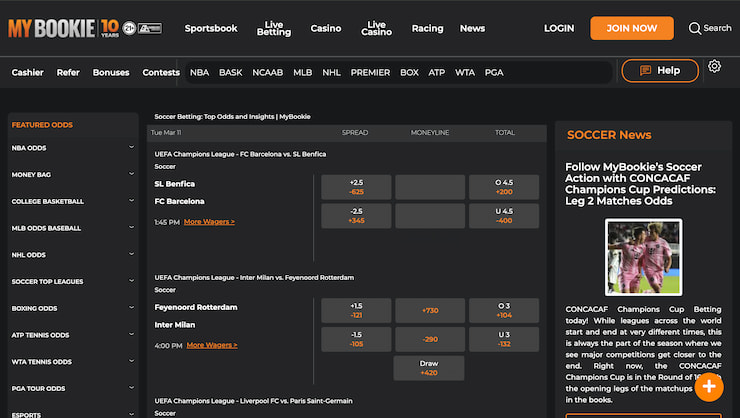Select NHL in the sports bar
The image size is (740, 418).
click(331, 73)
